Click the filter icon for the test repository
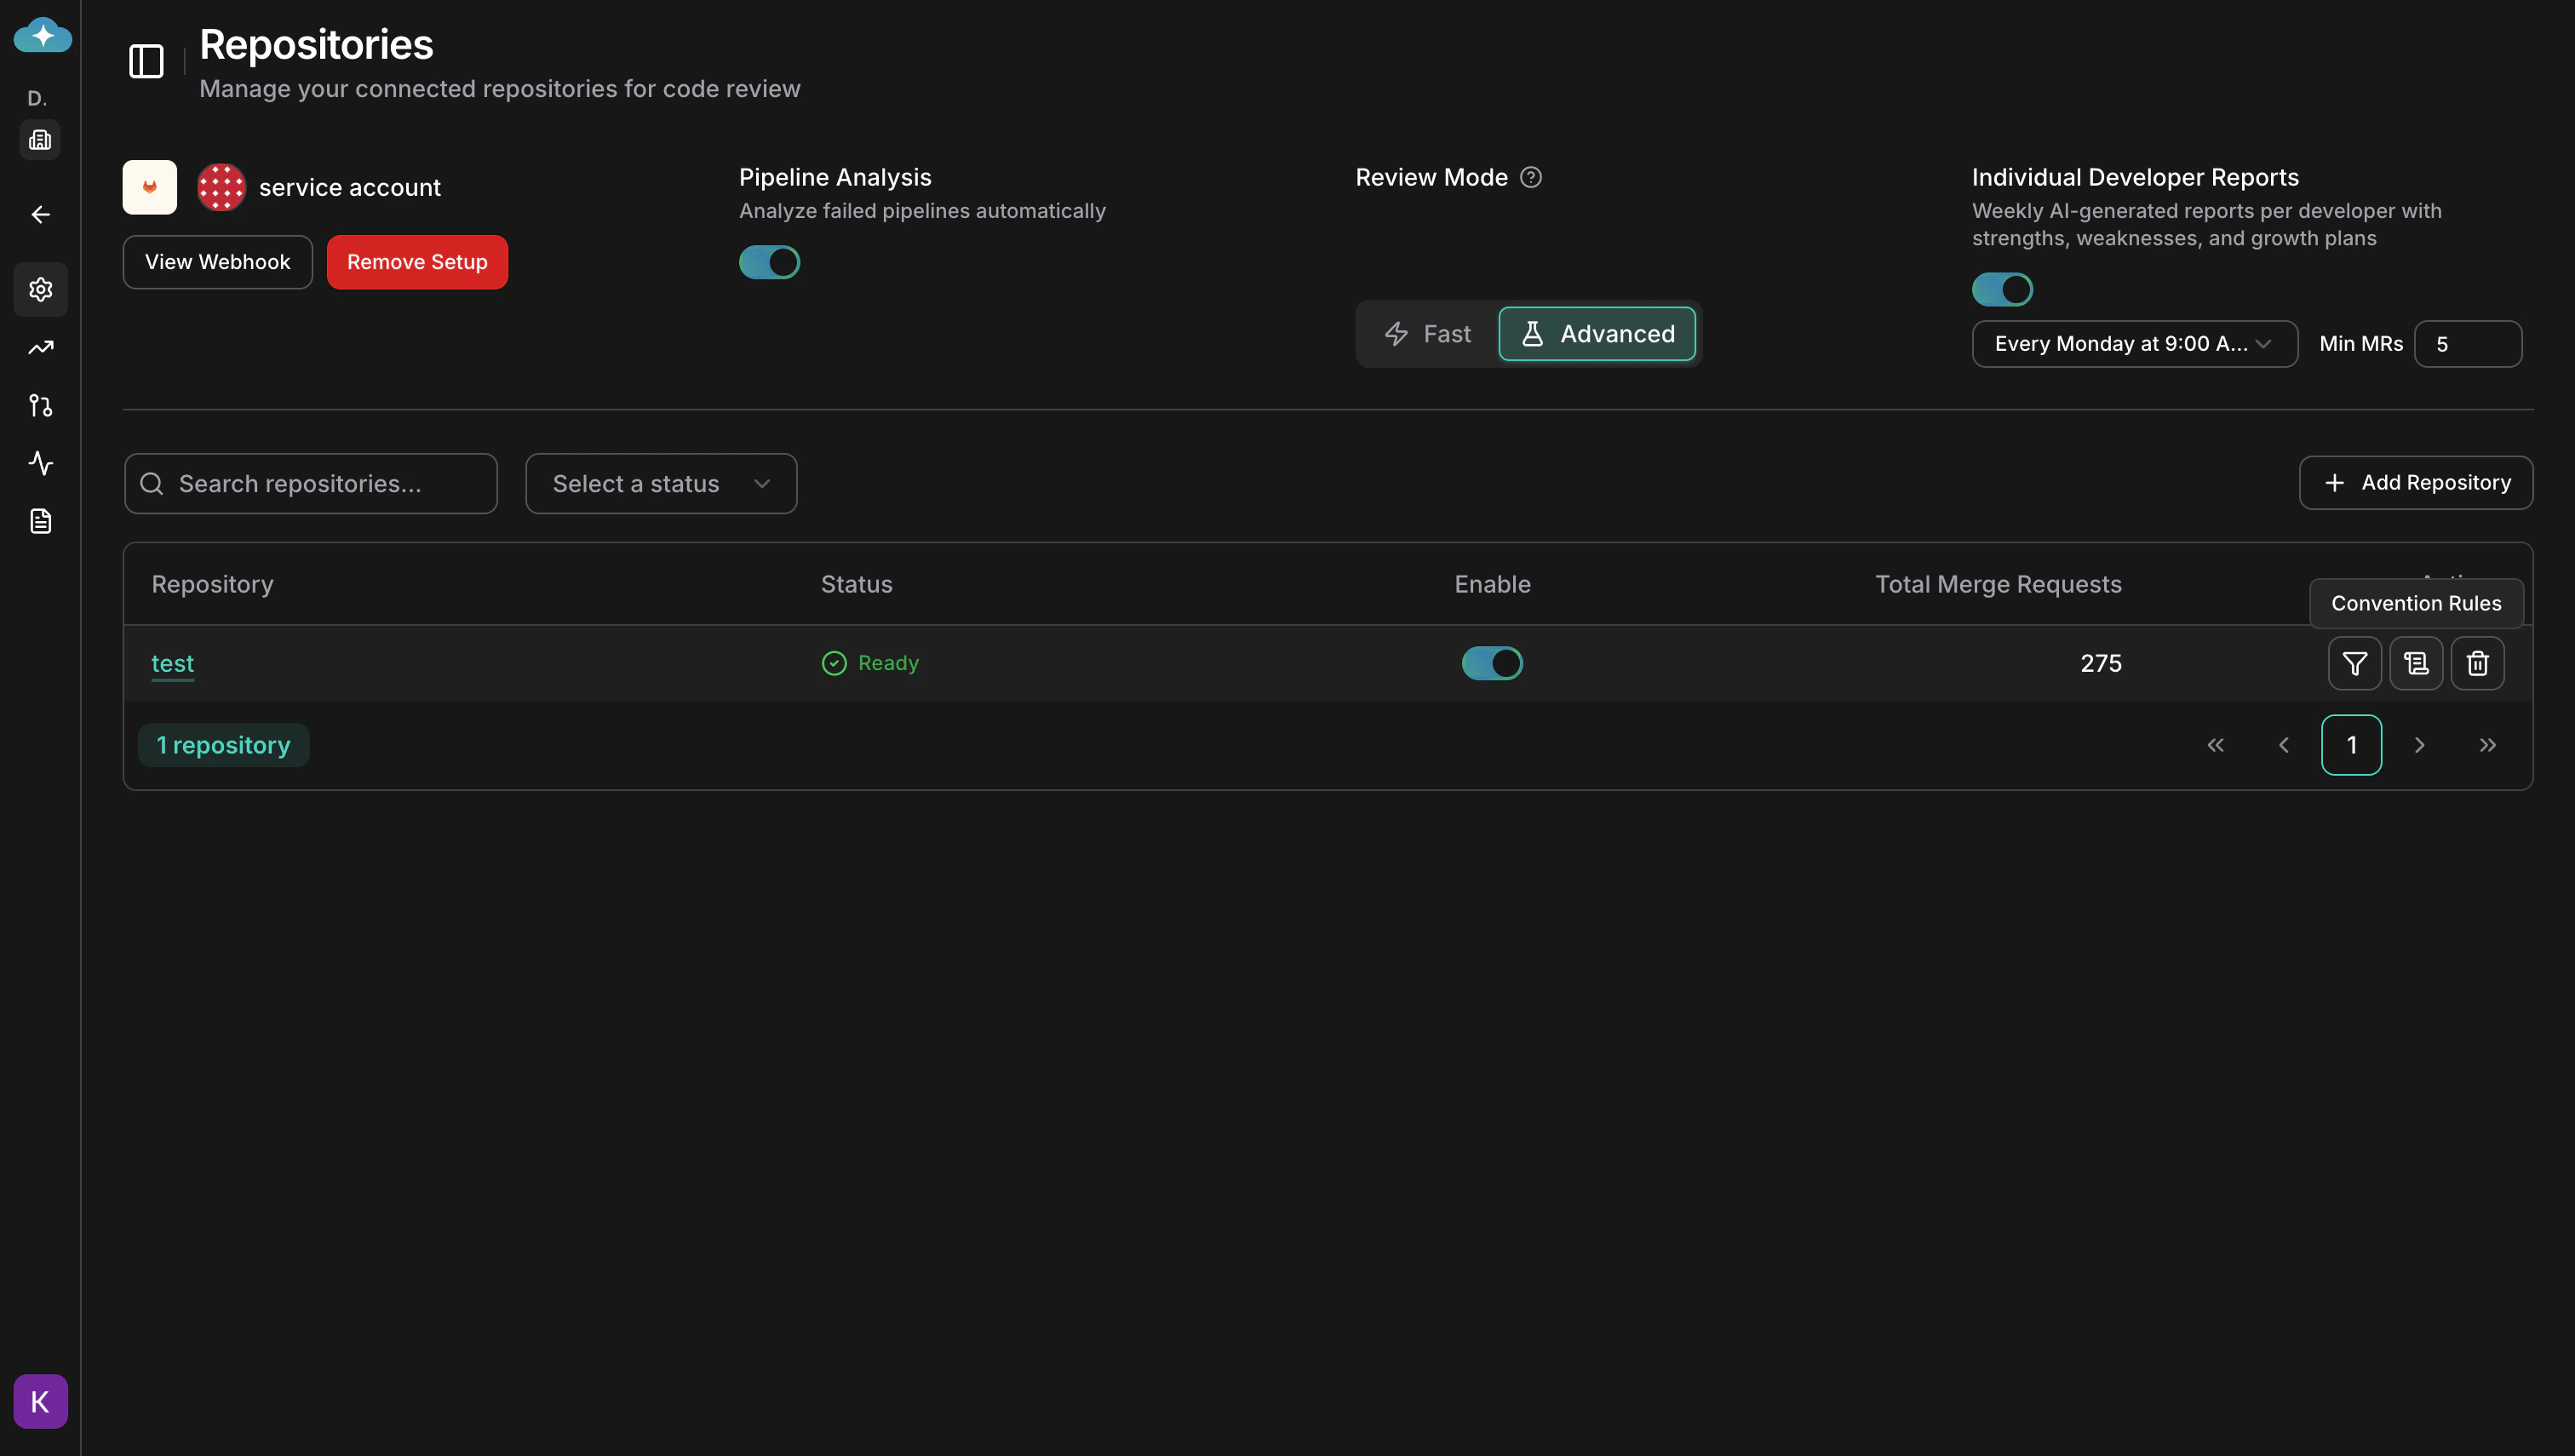The width and height of the screenshot is (2575, 1456). tap(2355, 663)
